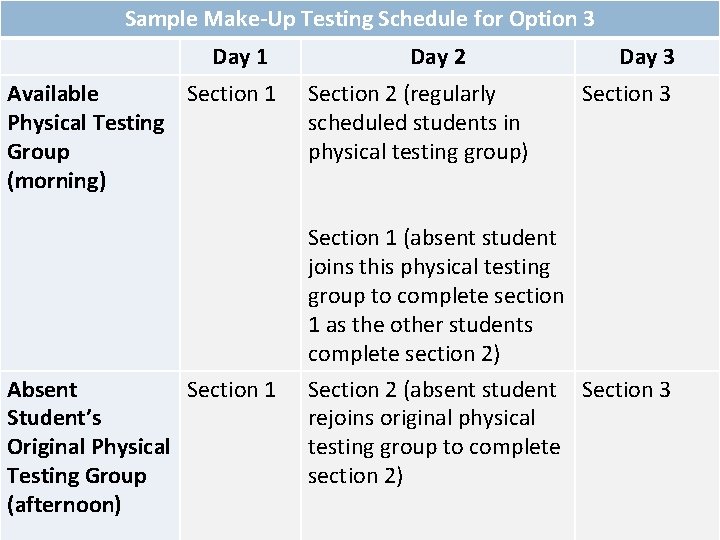
Task: Click the slide title about Option 3
Action: pos(359,18)
